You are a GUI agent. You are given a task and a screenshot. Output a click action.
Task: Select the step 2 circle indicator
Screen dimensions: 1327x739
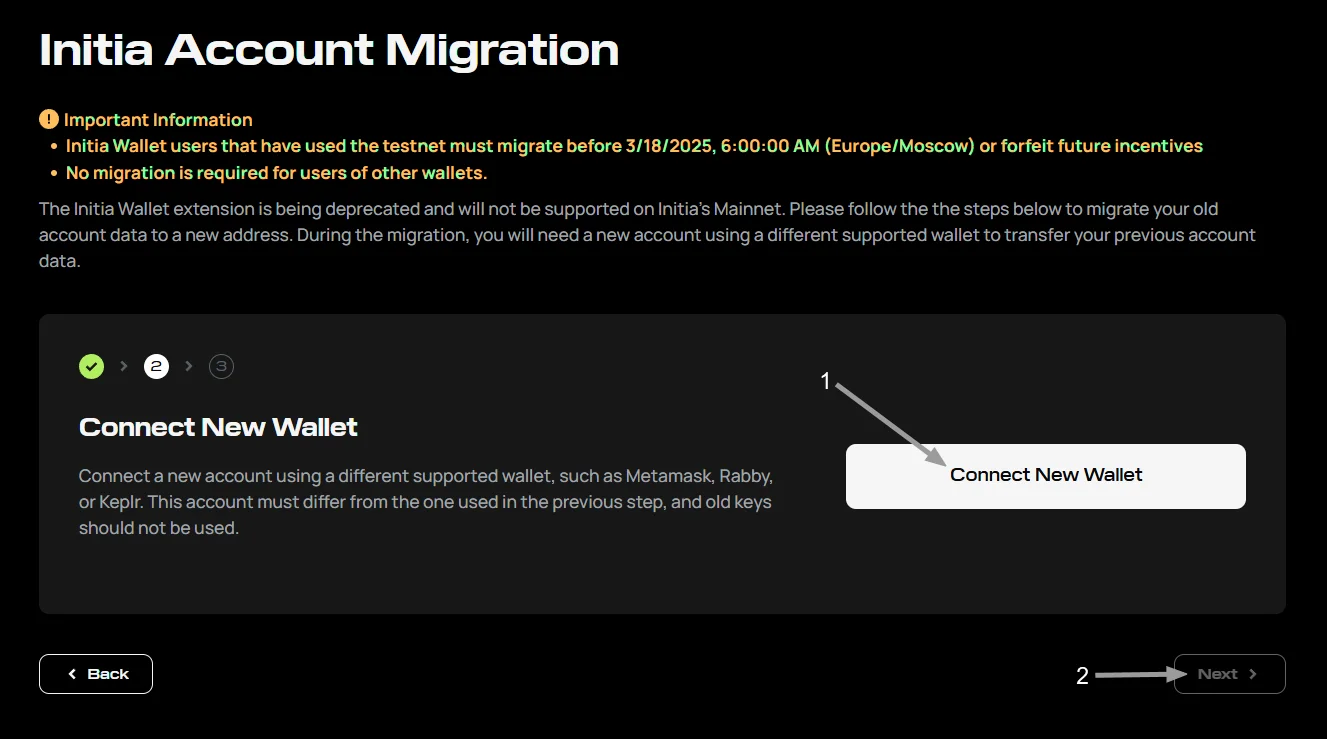tap(156, 366)
